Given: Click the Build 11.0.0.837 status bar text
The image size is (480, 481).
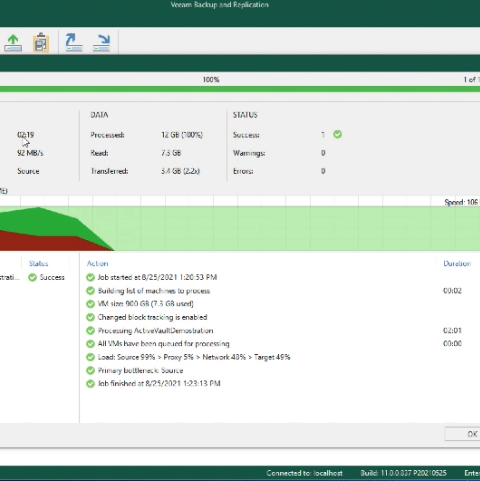Looking at the screenshot, I should tap(403, 473).
